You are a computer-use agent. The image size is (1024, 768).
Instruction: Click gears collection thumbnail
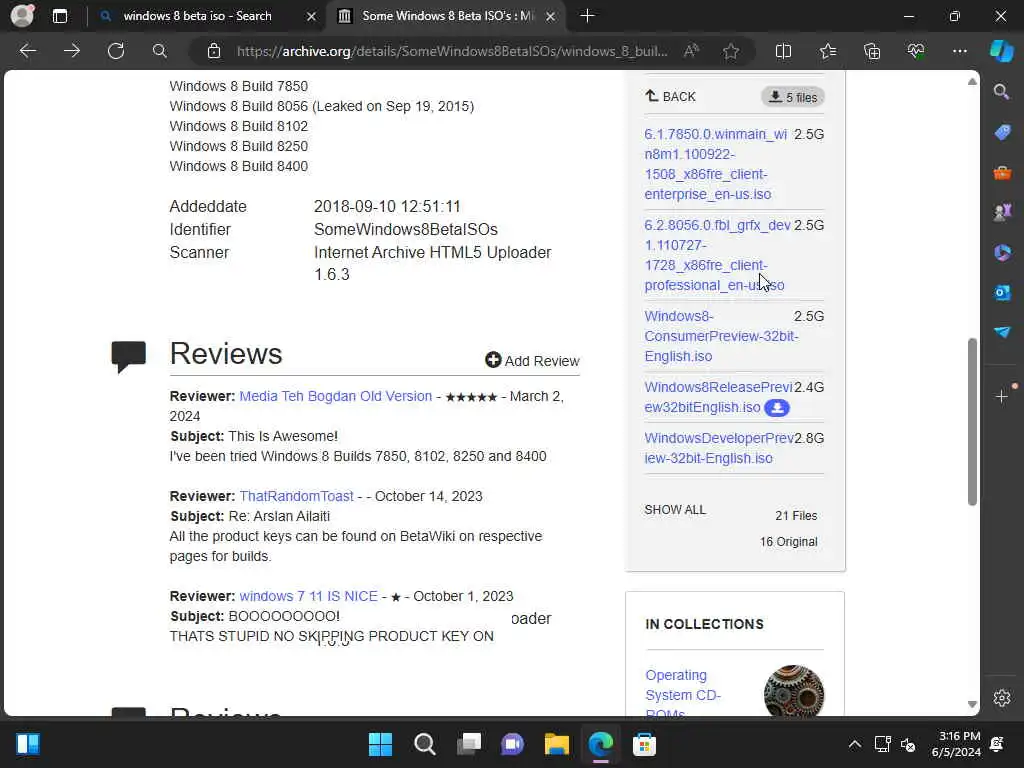(x=793, y=691)
